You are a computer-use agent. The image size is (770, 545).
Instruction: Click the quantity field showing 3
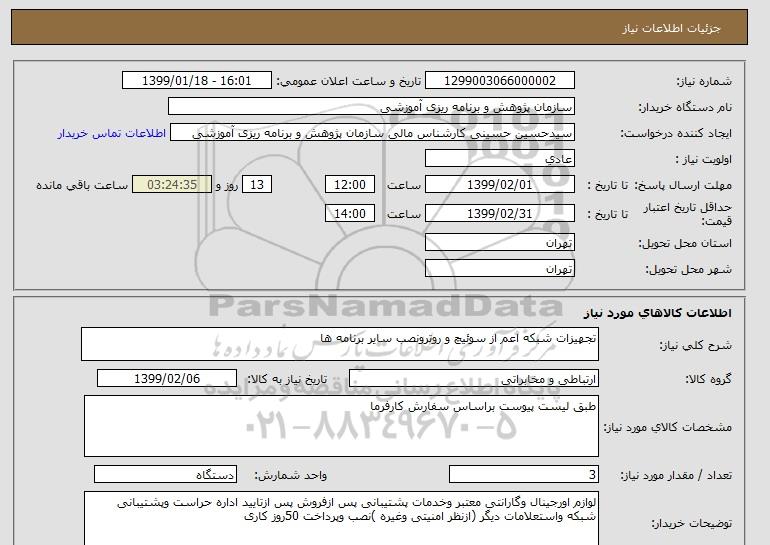tap(523, 474)
